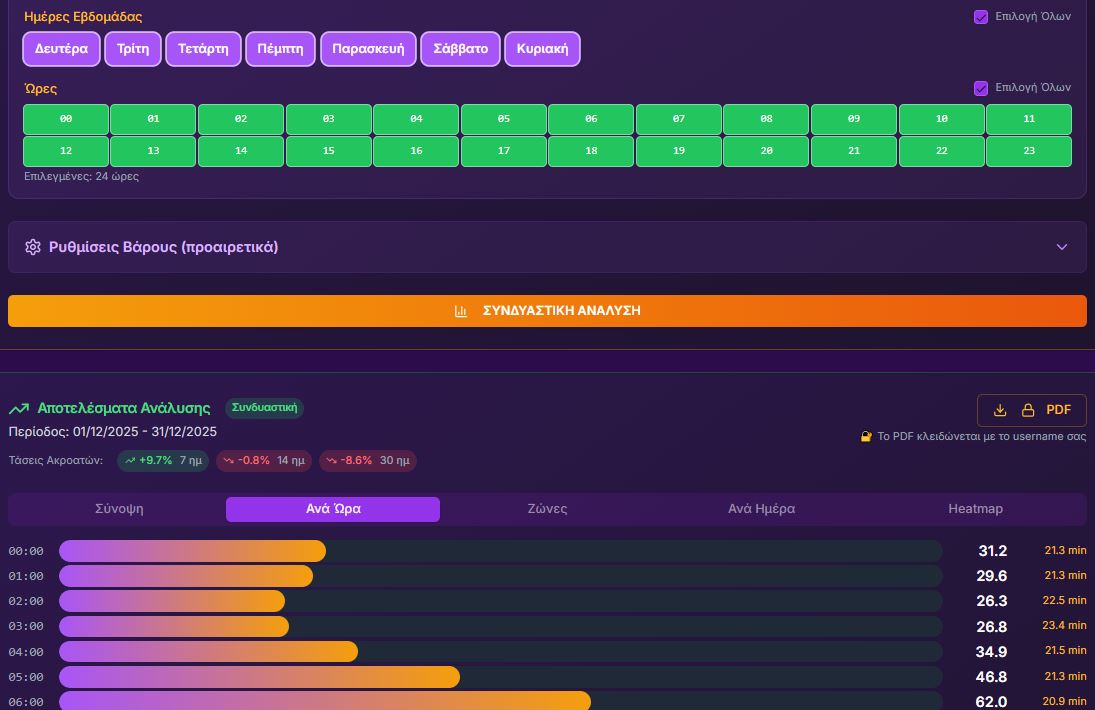Toggle the Παρασκευή day button
Screen dimensions: 1095x710
(x=368, y=49)
